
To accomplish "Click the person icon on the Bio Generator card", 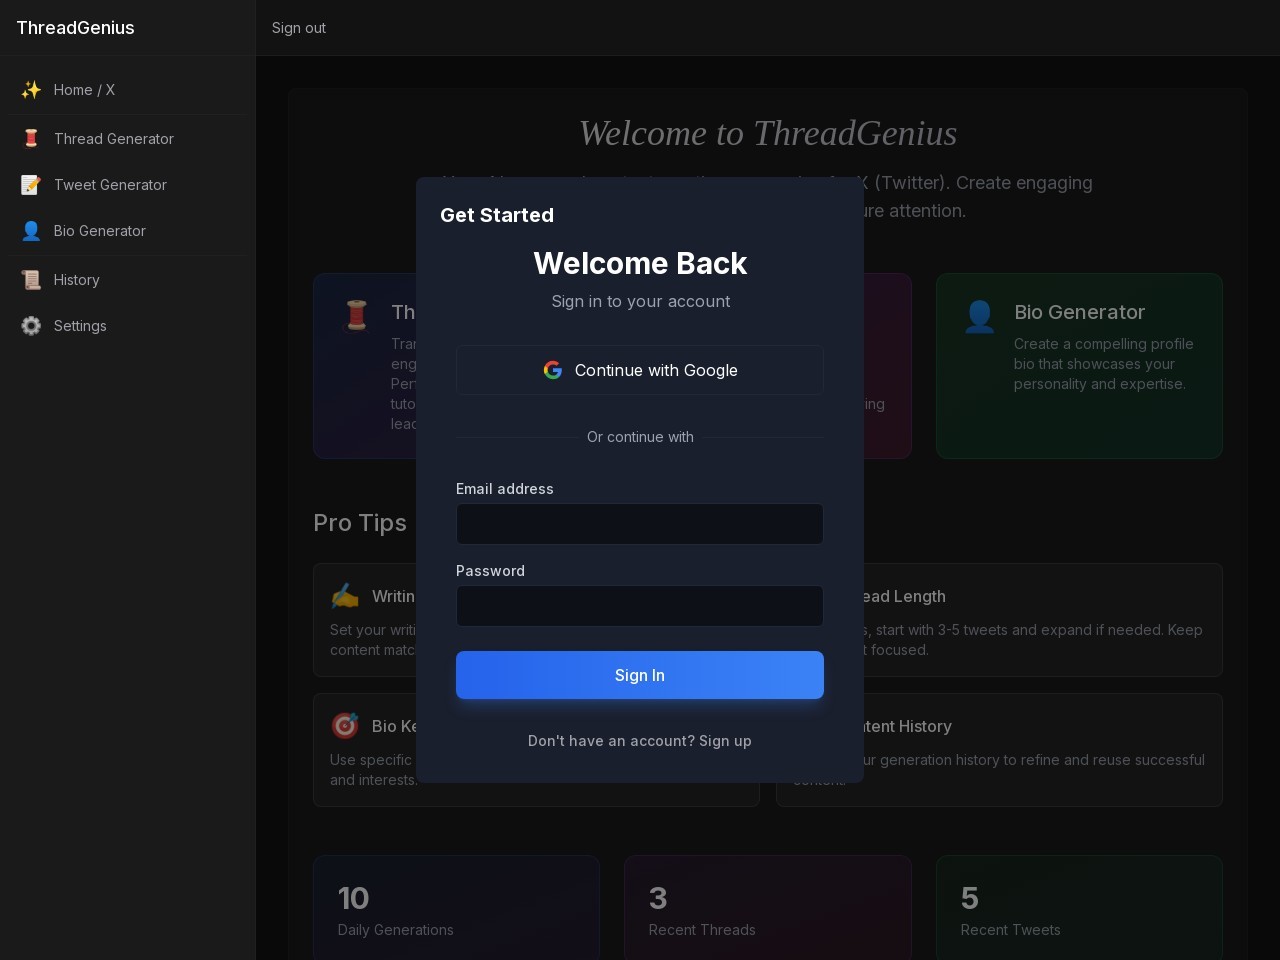I will (979, 315).
